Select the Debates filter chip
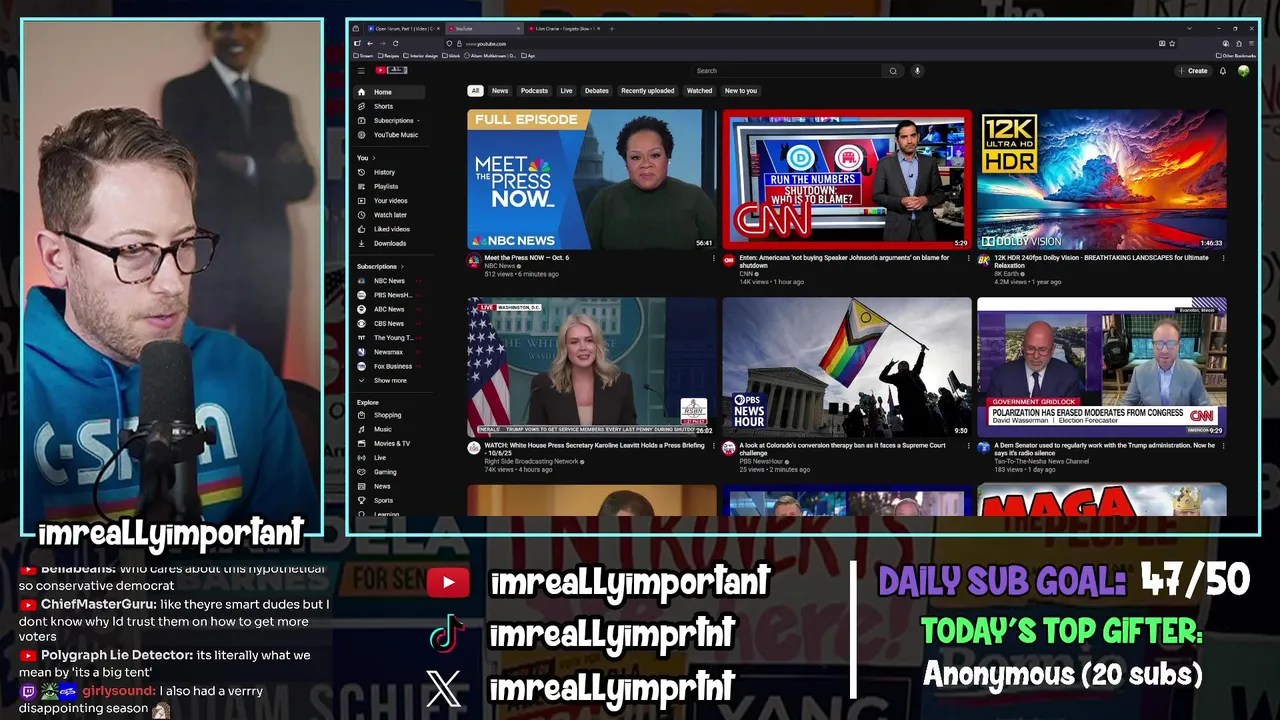The image size is (1280, 720). pyautogui.click(x=597, y=91)
